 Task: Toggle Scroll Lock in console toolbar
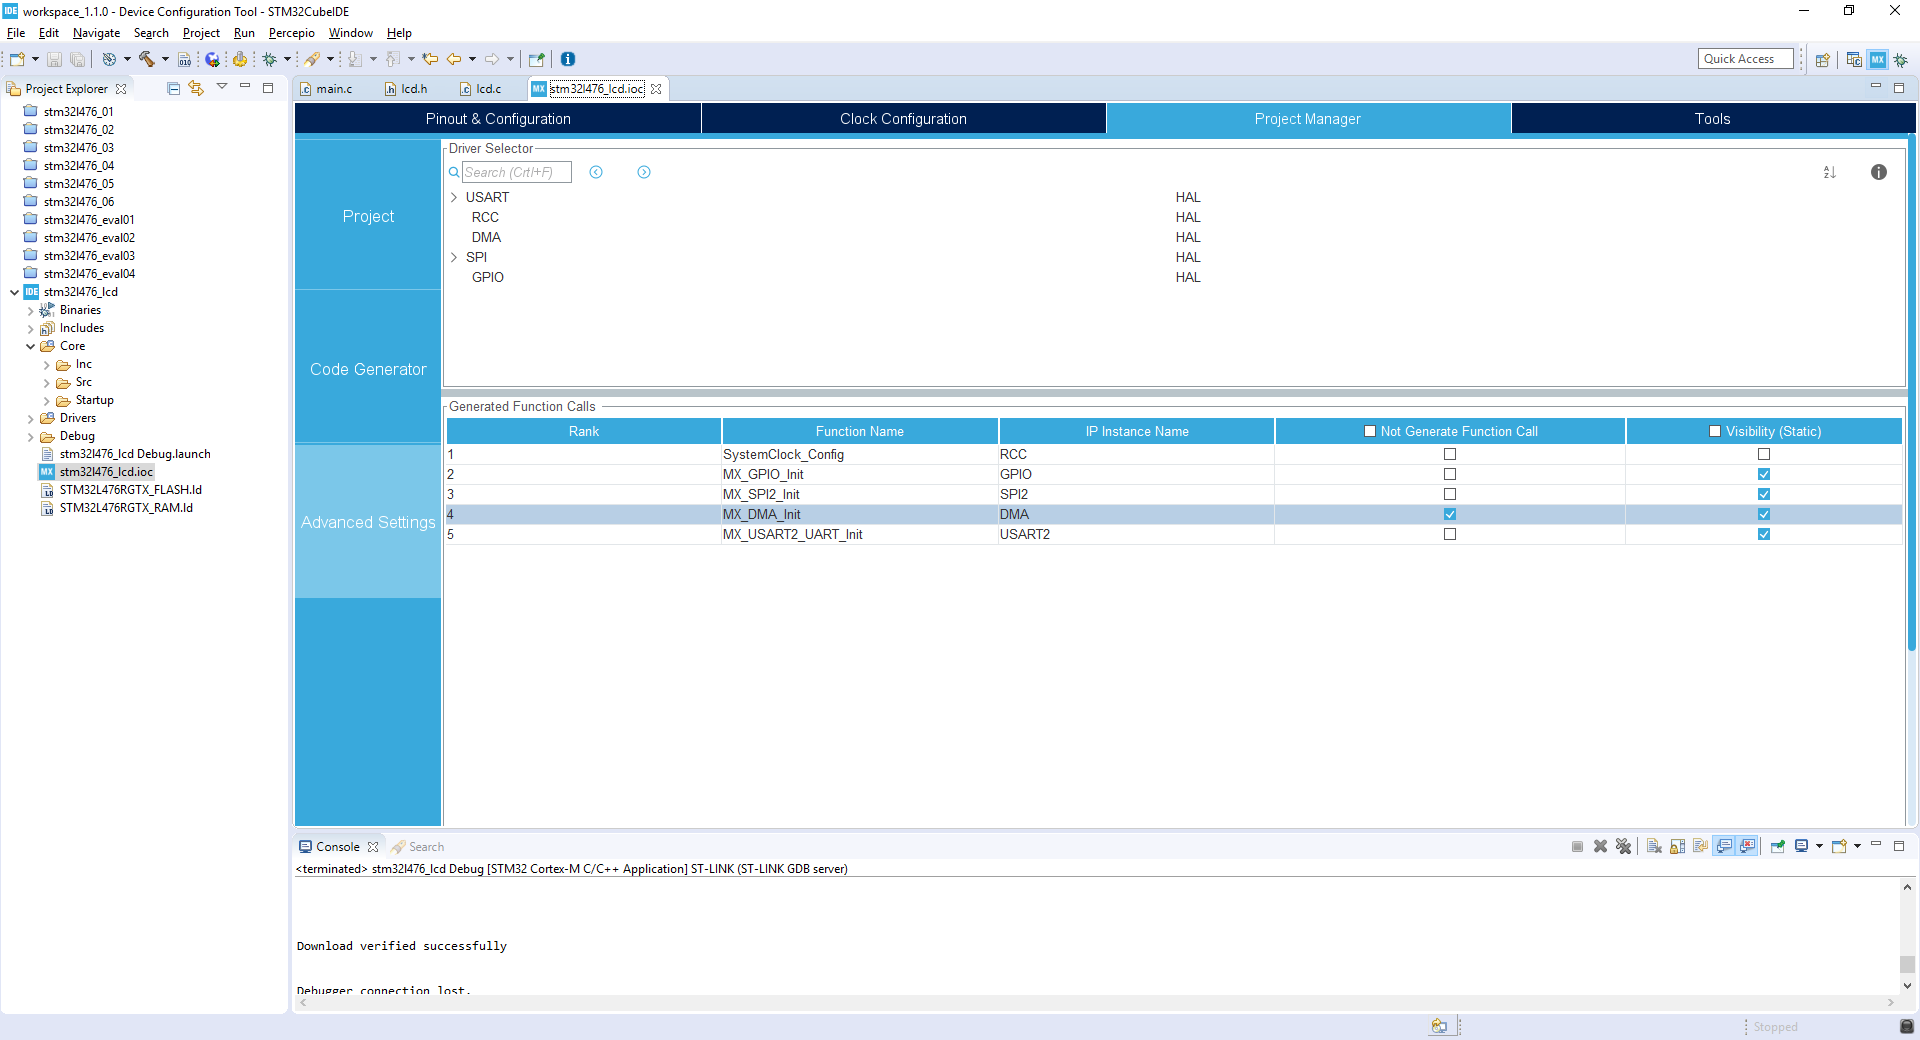1677,846
